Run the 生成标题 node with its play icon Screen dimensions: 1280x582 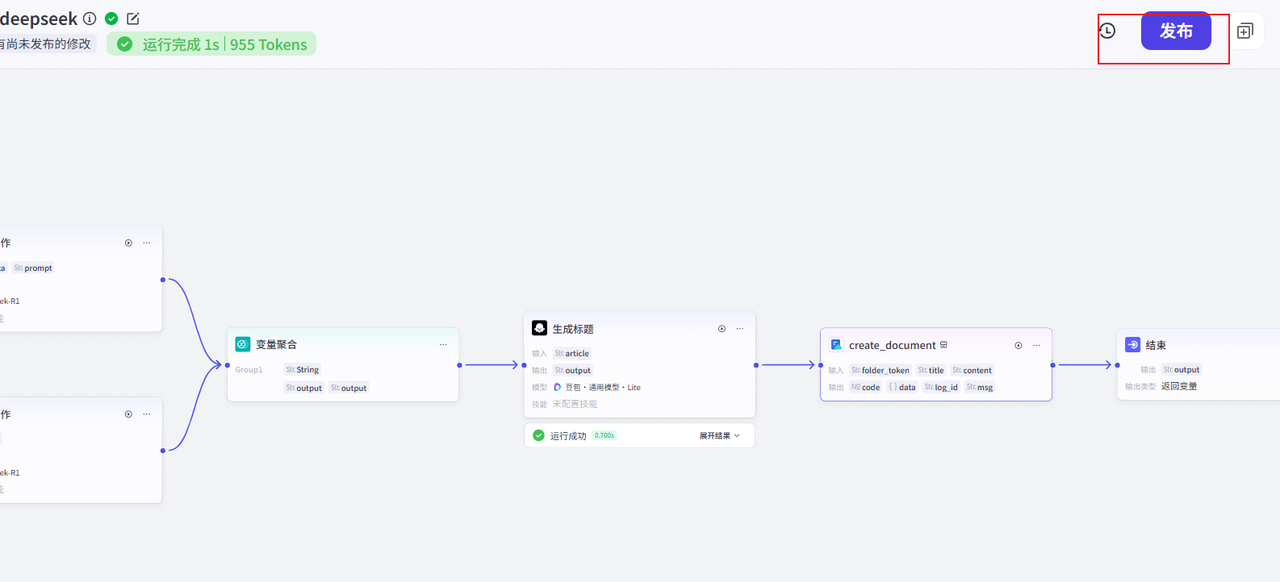click(x=722, y=329)
